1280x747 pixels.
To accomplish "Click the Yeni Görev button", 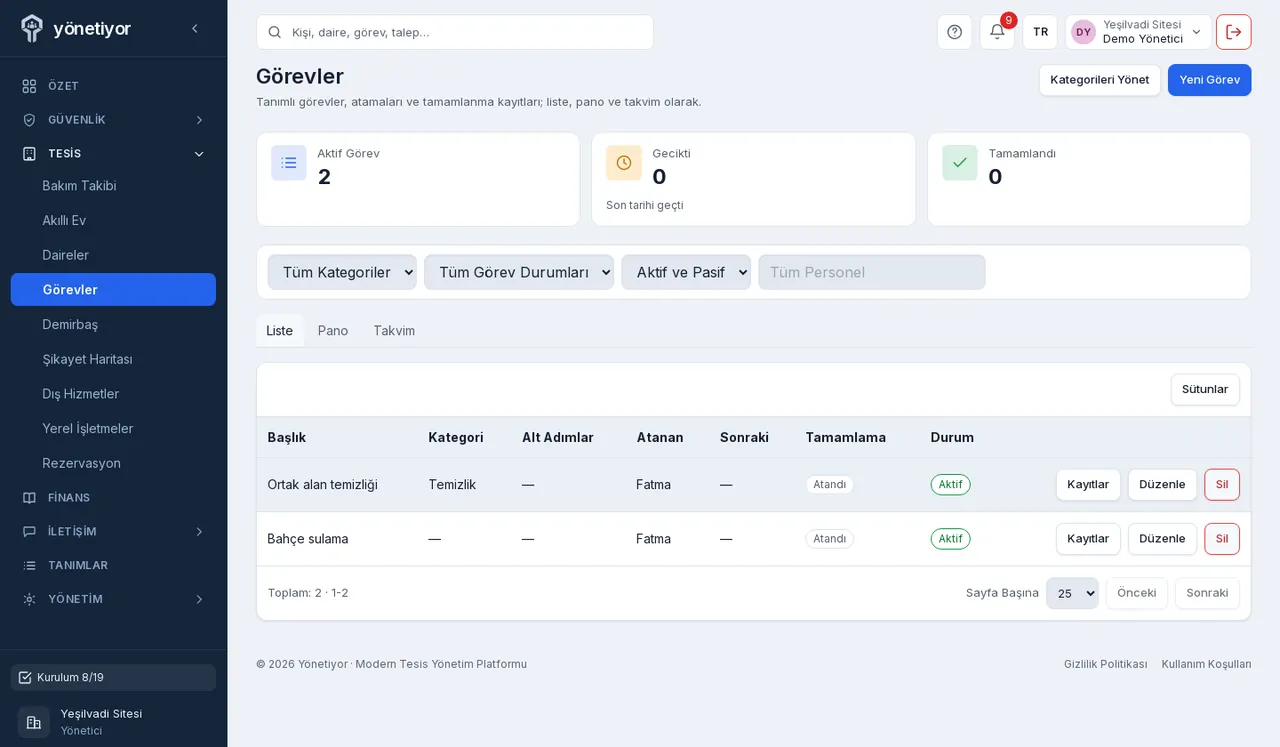I will click(1210, 80).
